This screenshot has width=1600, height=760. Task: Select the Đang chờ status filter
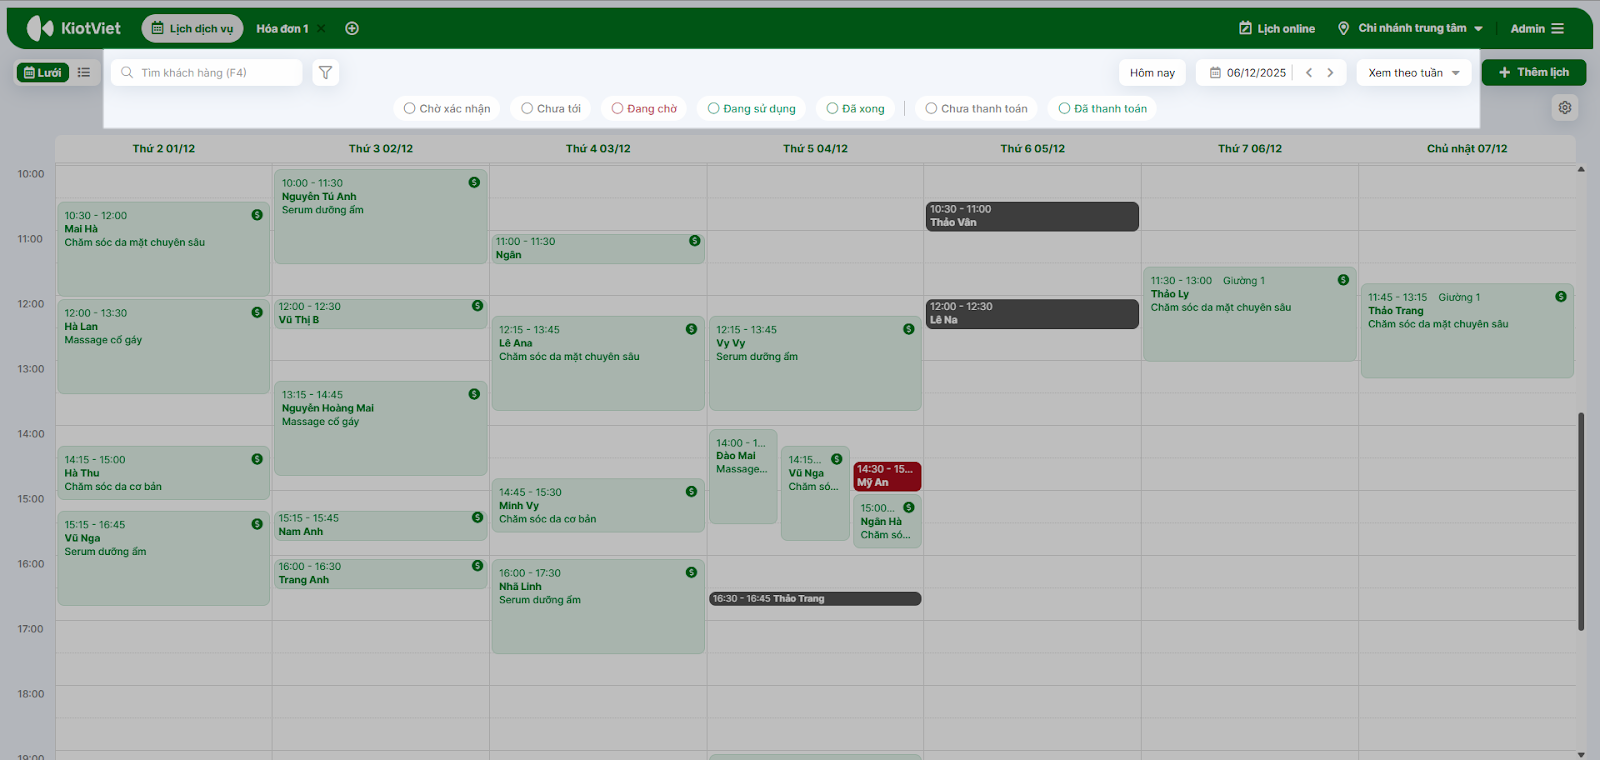[644, 108]
